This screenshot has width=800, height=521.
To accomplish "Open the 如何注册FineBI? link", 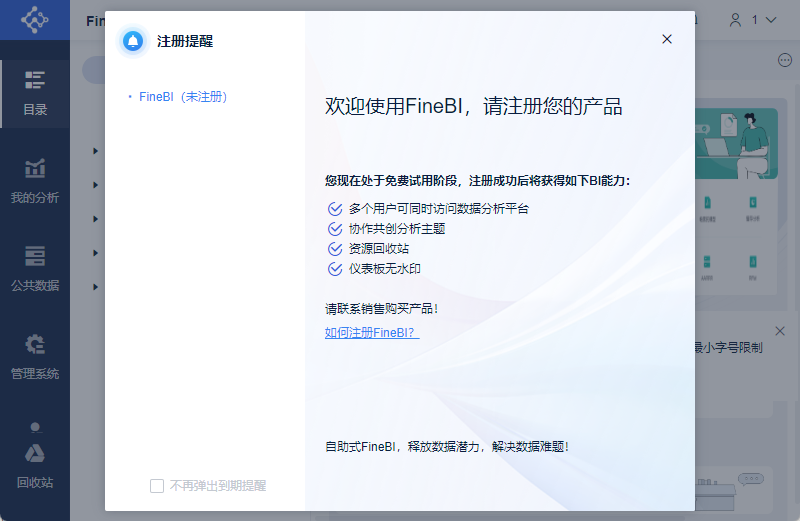I will pyautogui.click(x=372, y=333).
